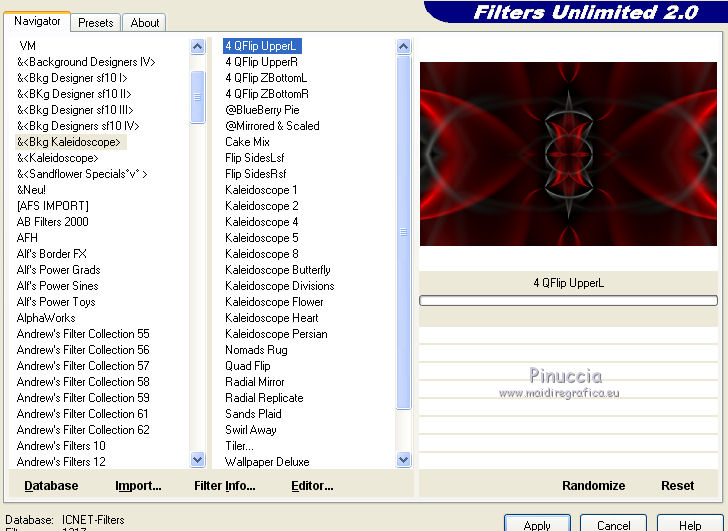Open Filter Info...

click(225, 486)
